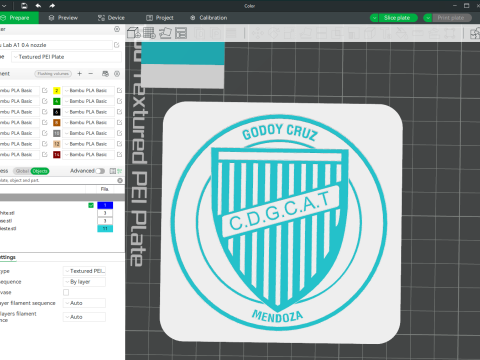This screenshot has width=480, height=360.
Task: Open the filament settings gear icon
Action: pyautogui.click(x=117, y=74)
